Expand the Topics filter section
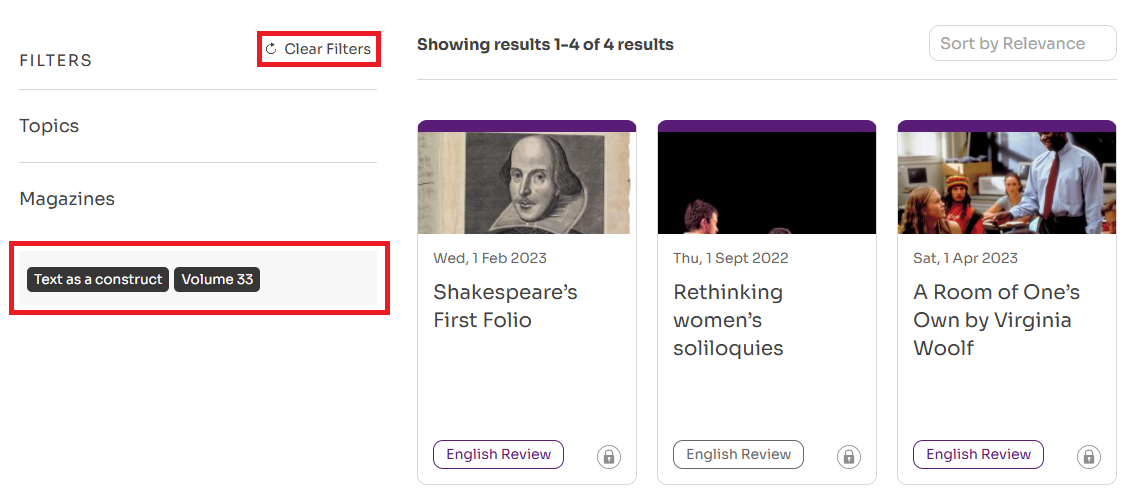The image size is (1136, 503). 49,126
